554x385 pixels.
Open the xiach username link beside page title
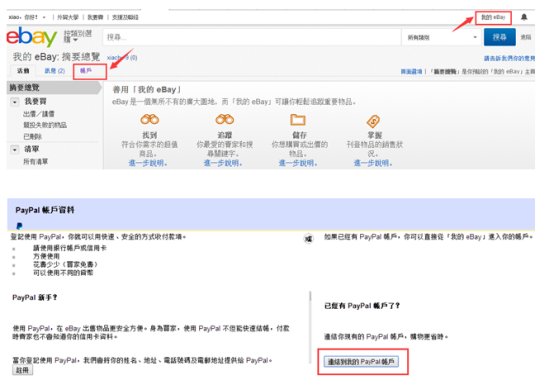(118, 58)
